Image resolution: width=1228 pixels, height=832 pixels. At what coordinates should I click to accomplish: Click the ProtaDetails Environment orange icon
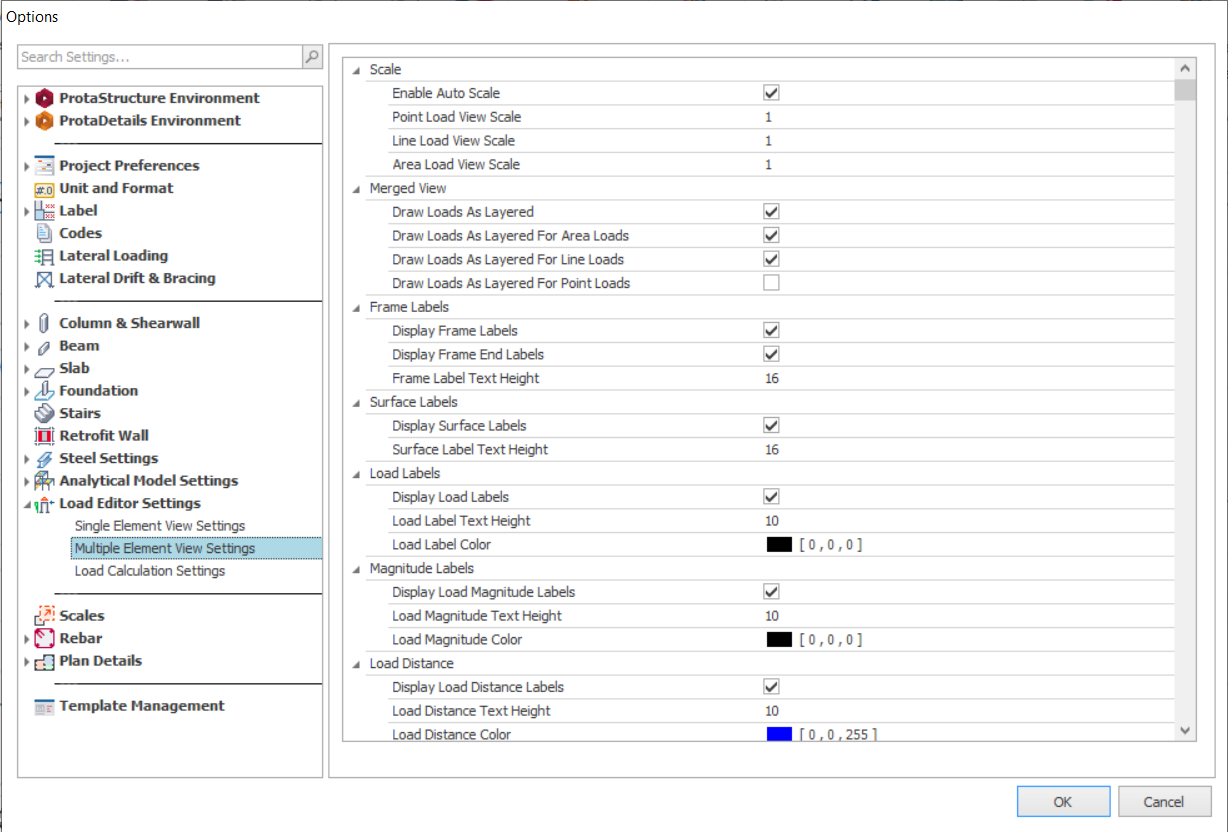[x=44, y=121]
